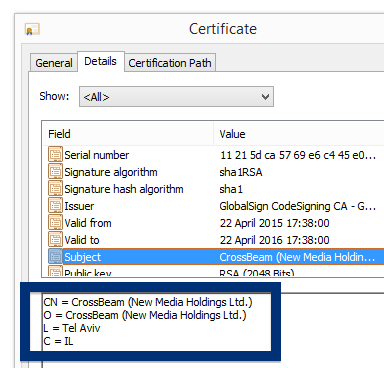The image size is (384, 368).
Task: Select the Valid from row label
Action: coord(88,223)
